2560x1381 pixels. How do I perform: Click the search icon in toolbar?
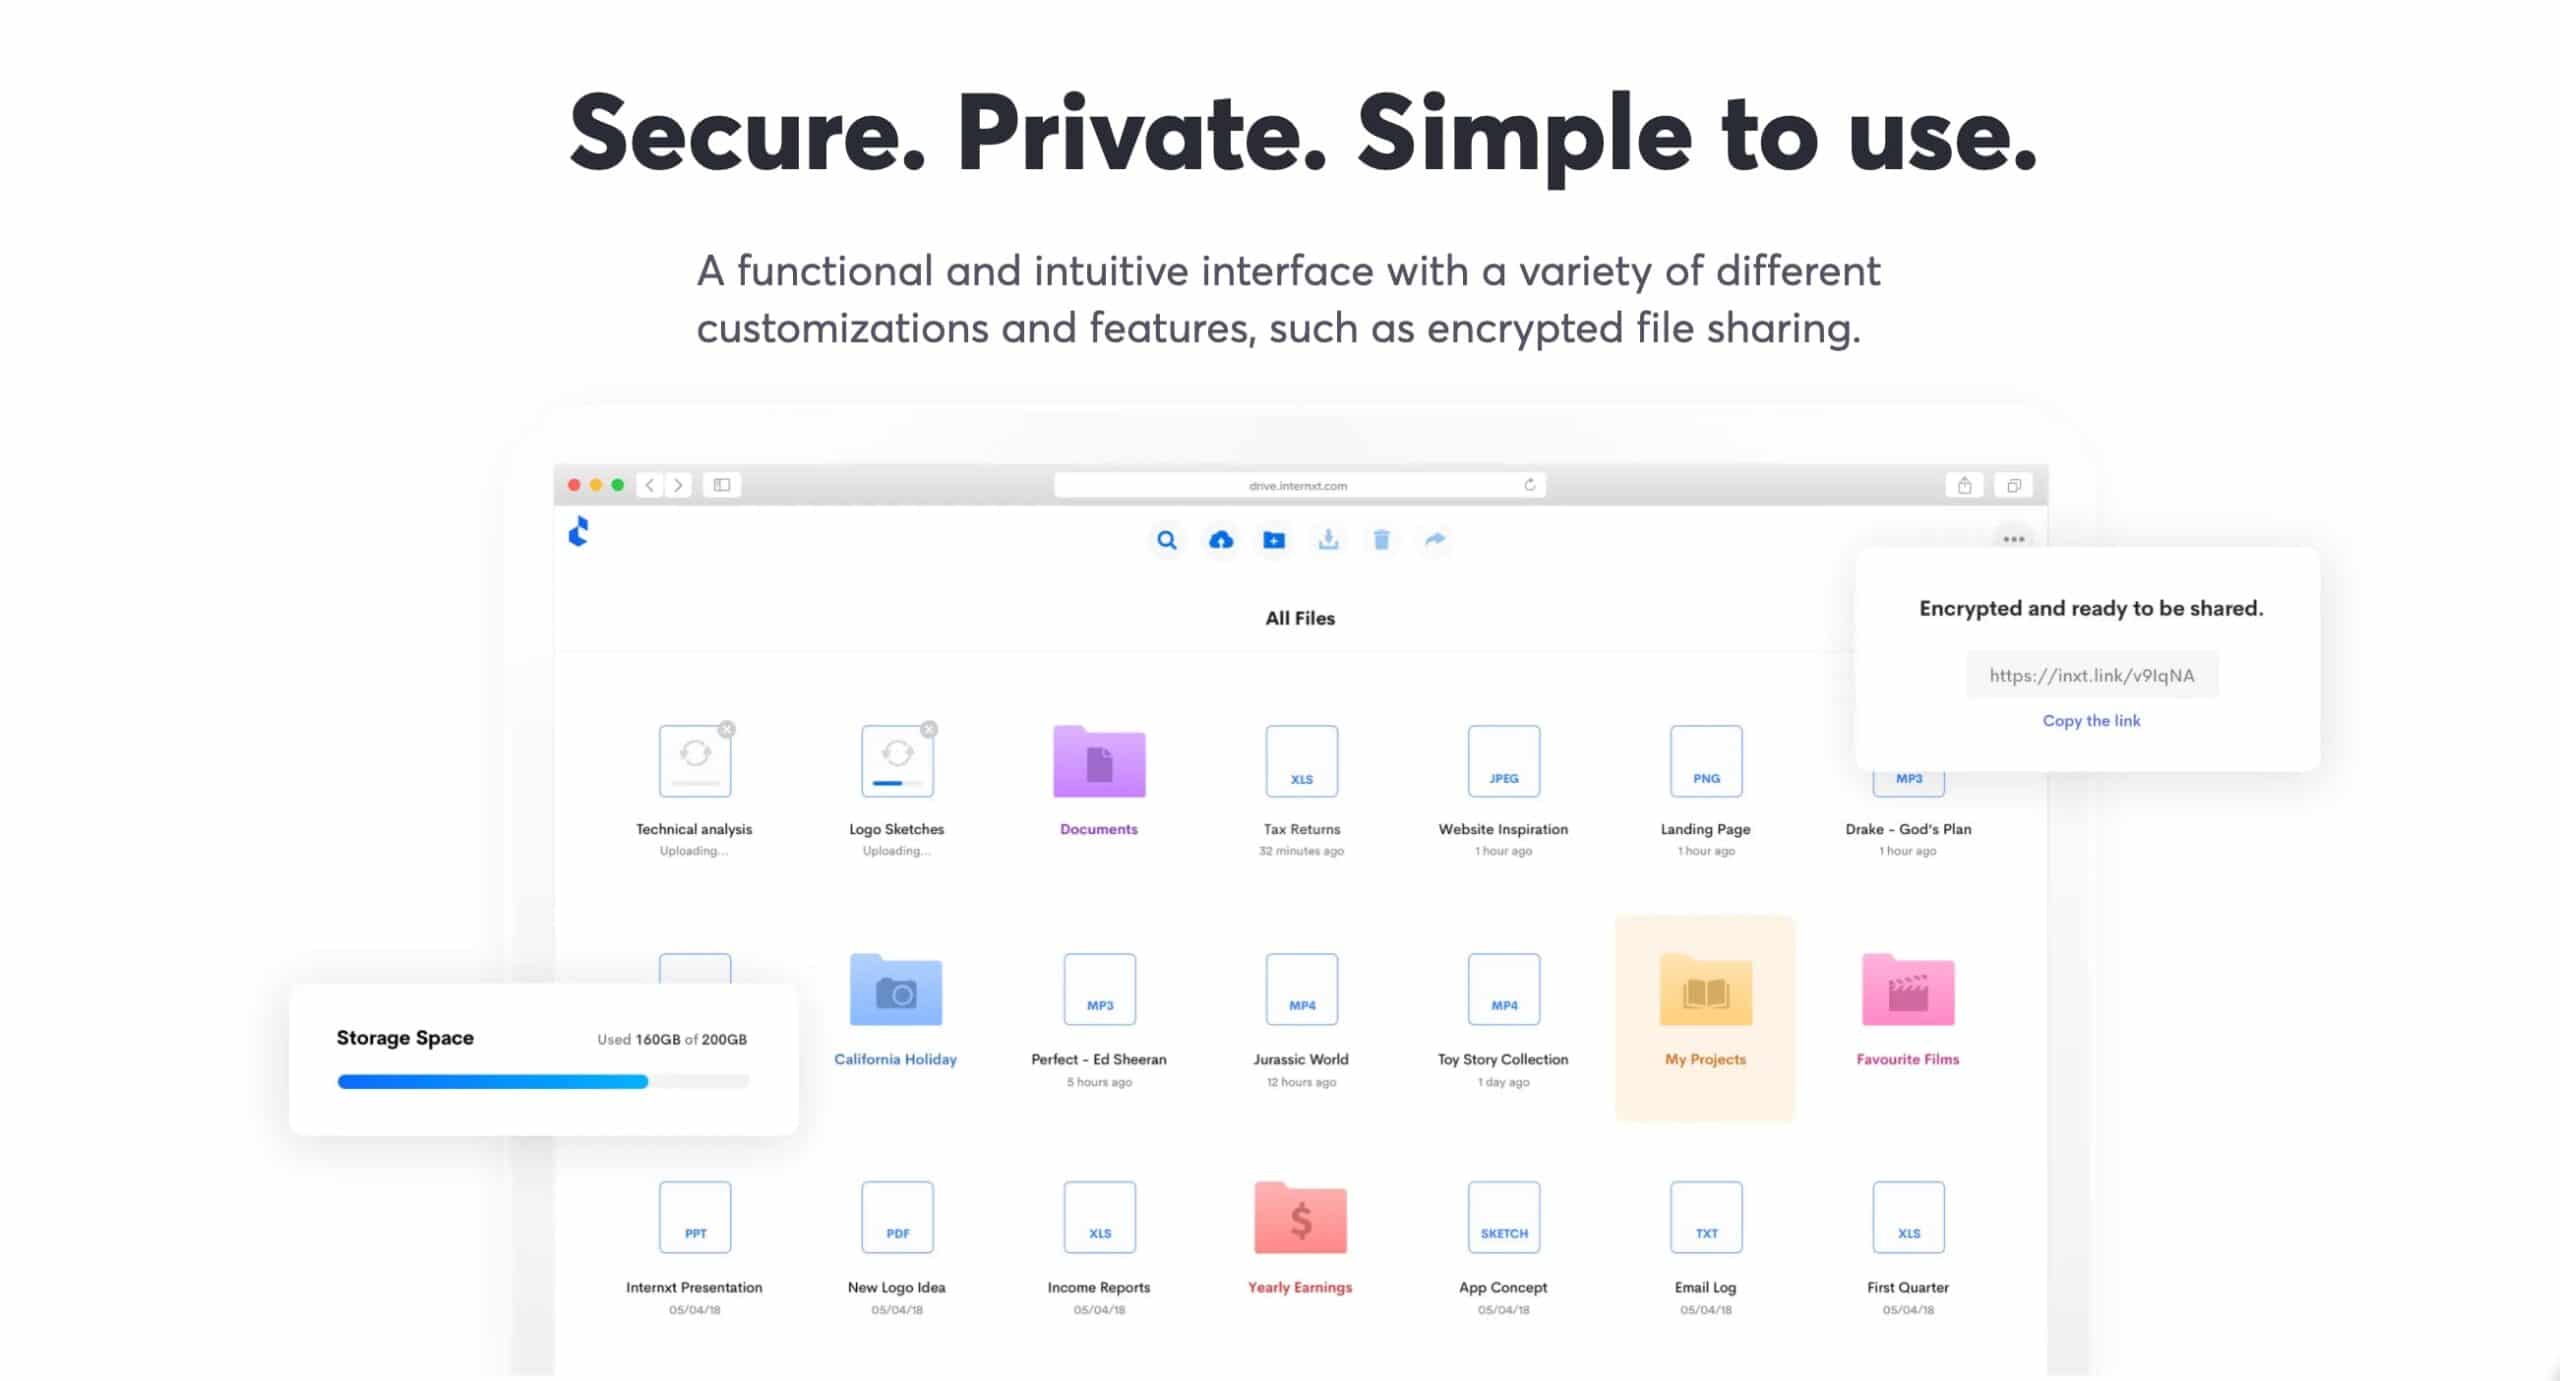click(1166, 541)
